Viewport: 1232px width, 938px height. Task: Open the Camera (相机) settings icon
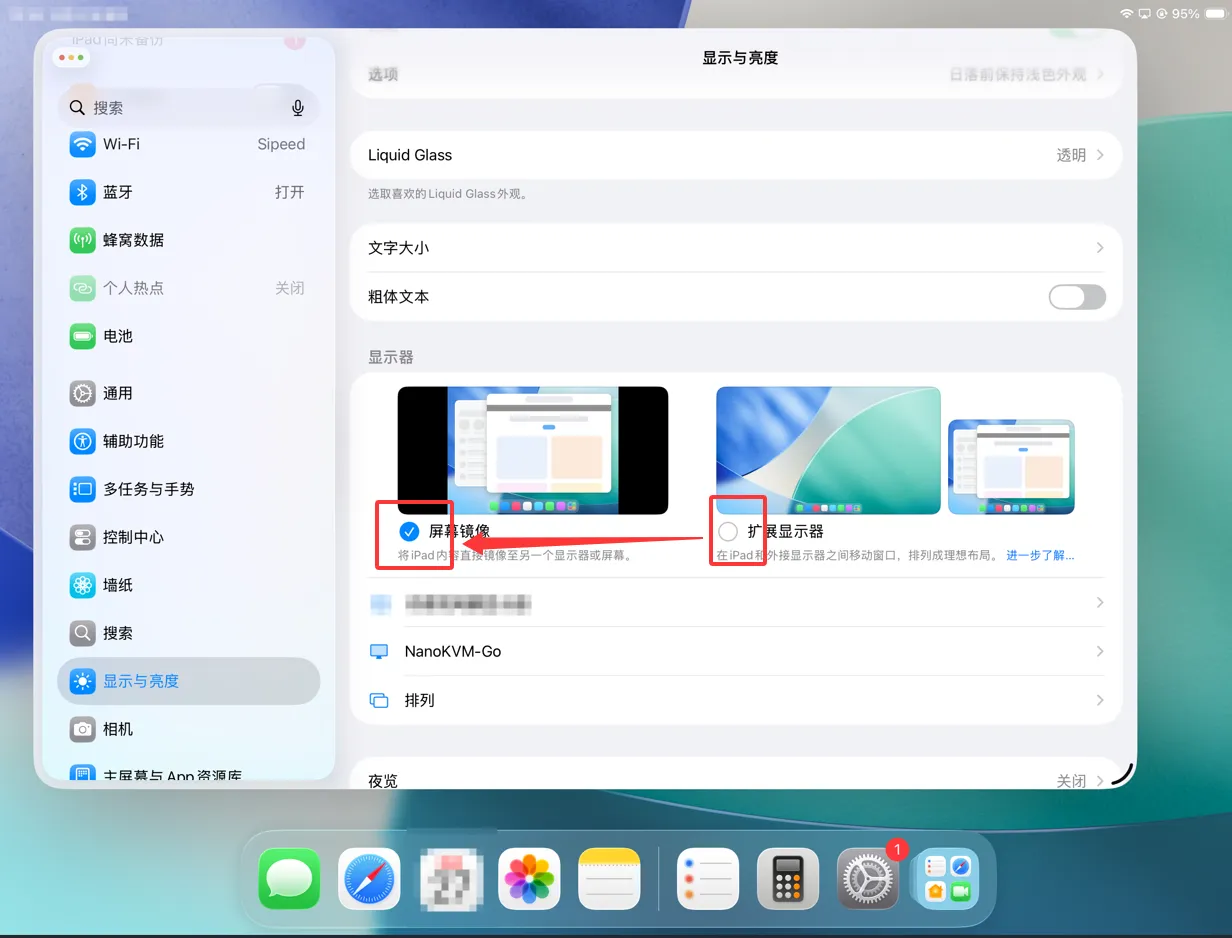(82, 729)
